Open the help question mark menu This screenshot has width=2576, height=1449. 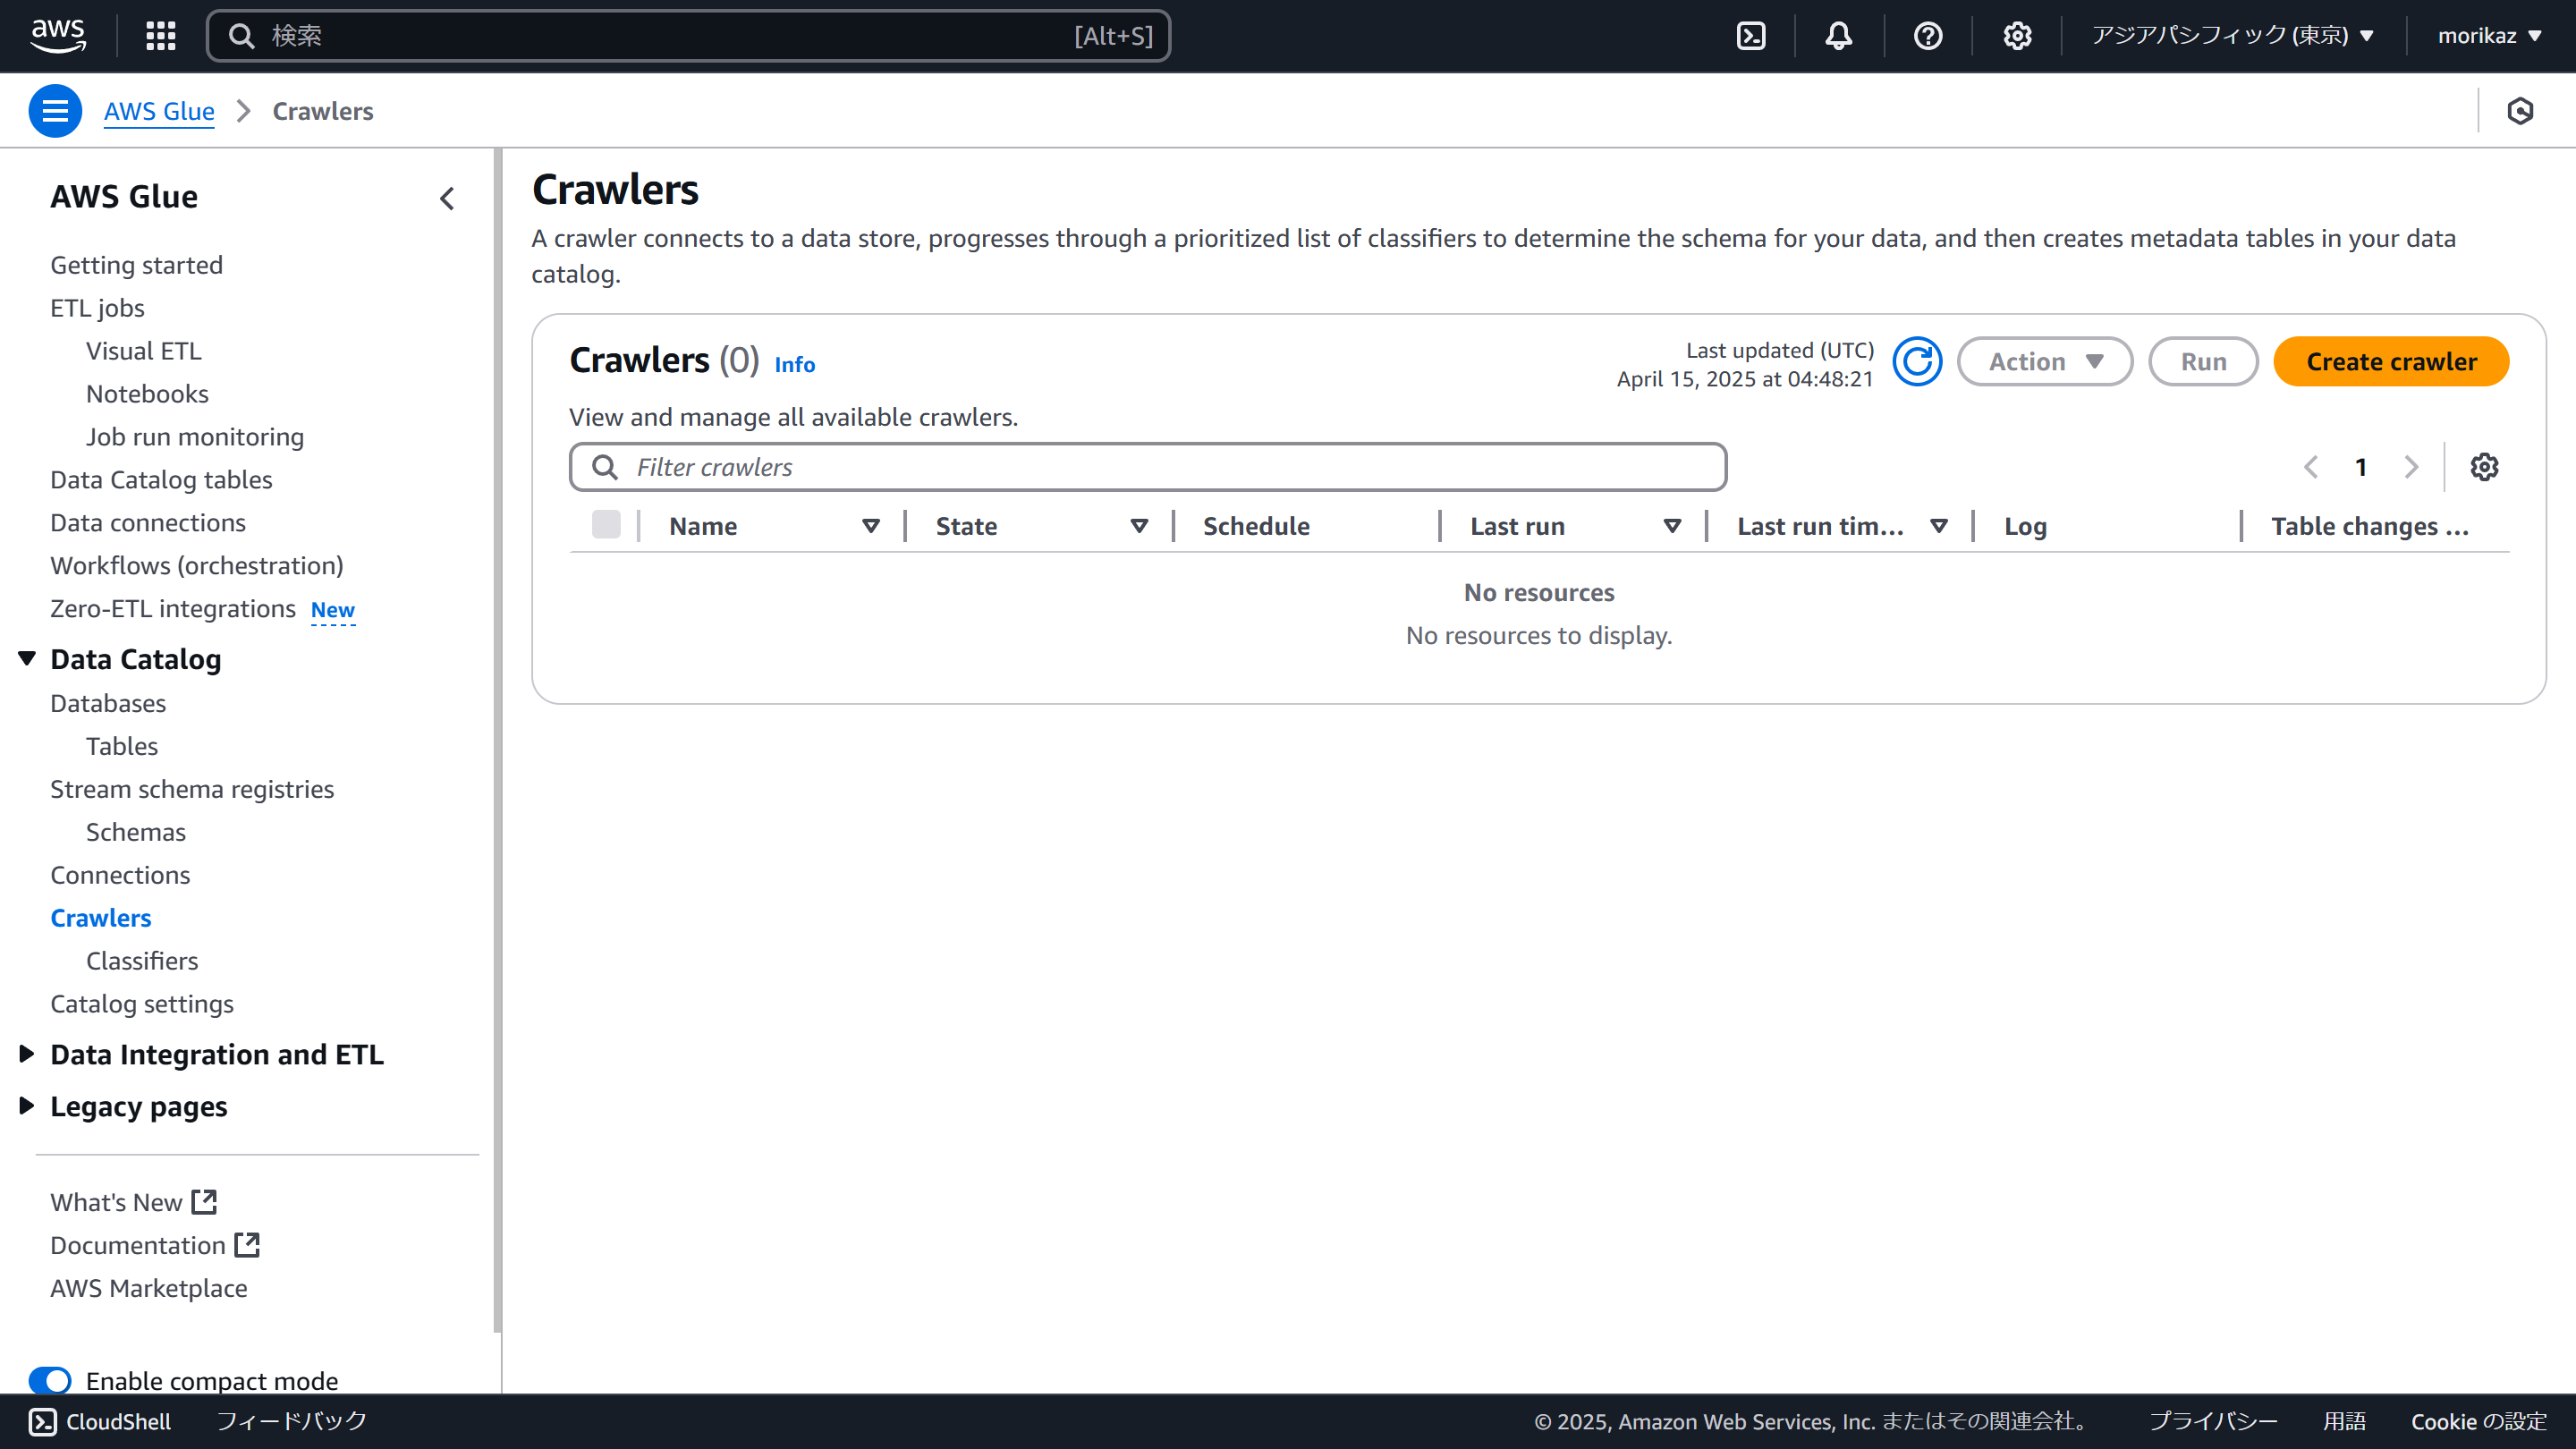1927,36
